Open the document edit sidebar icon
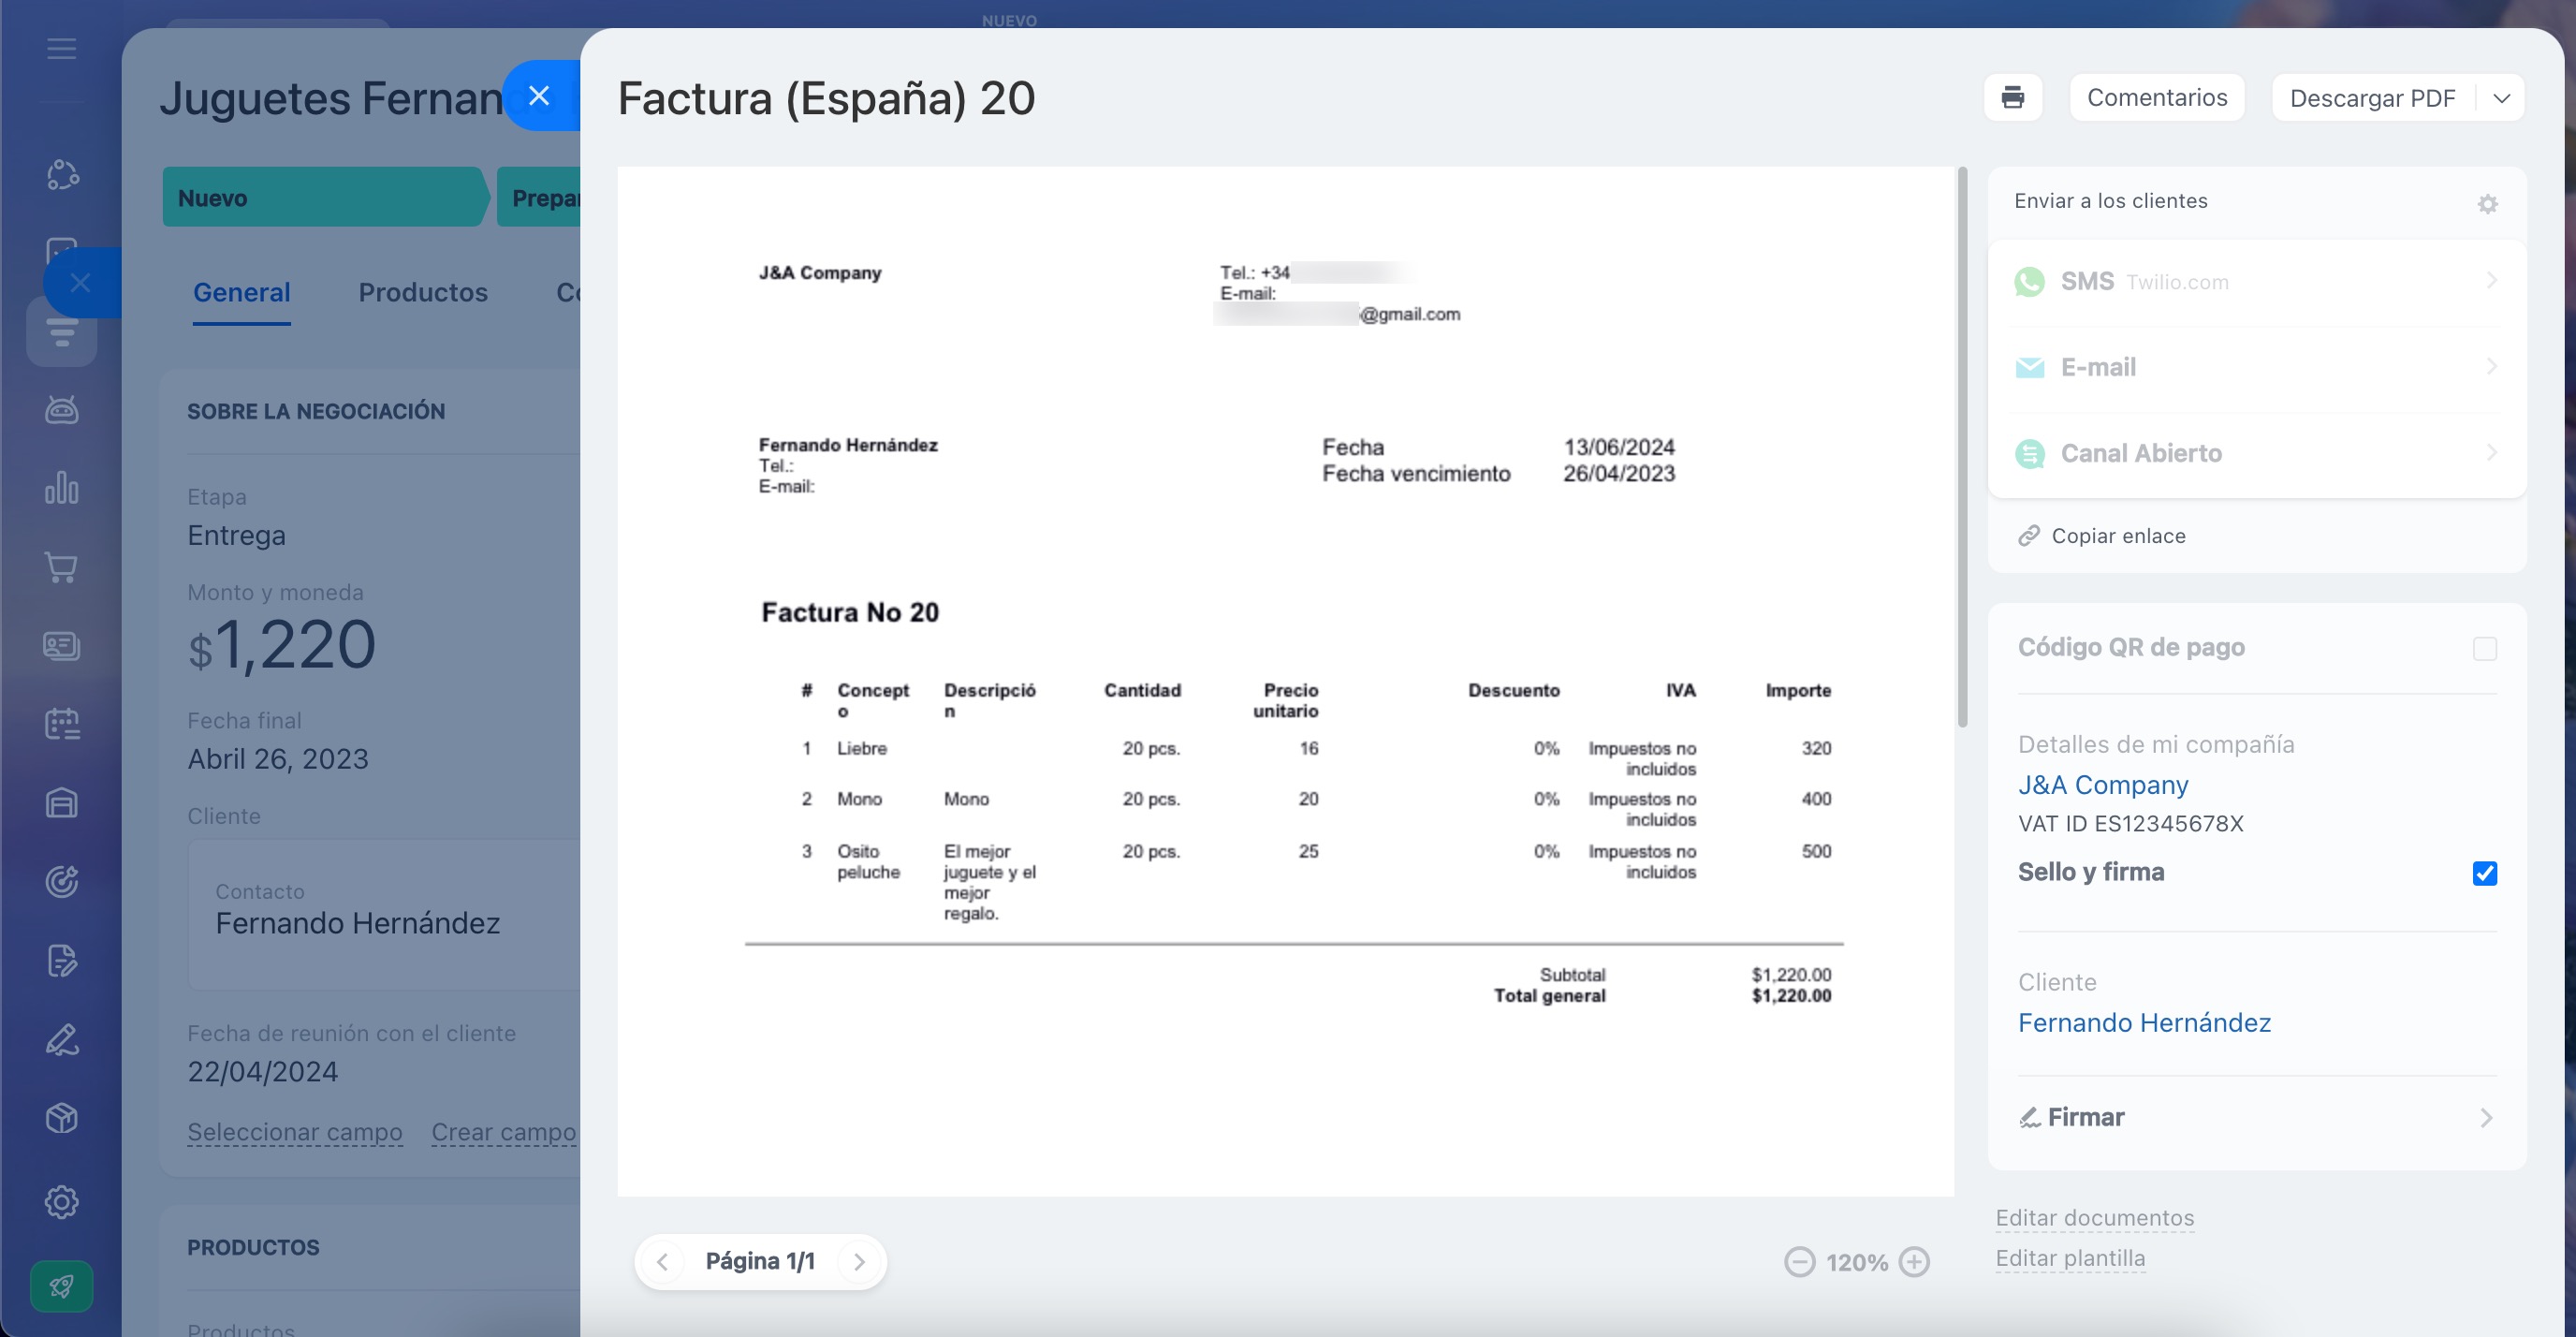The width and height of the screenshot is (2576, 1337). pyautogui.click(x=62, y=960)
